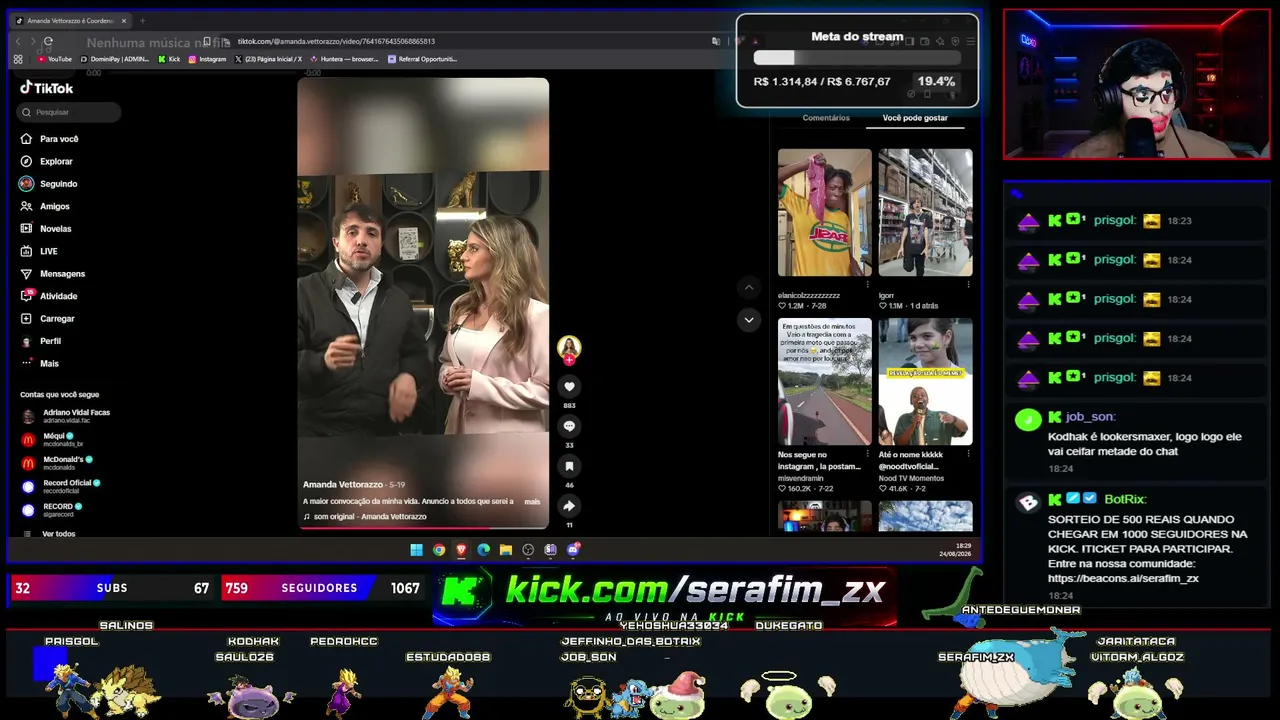1280x720 pixels.
Task: Open the elanicolzzz recommended video thumbnail
Action: tap(825, 212)
